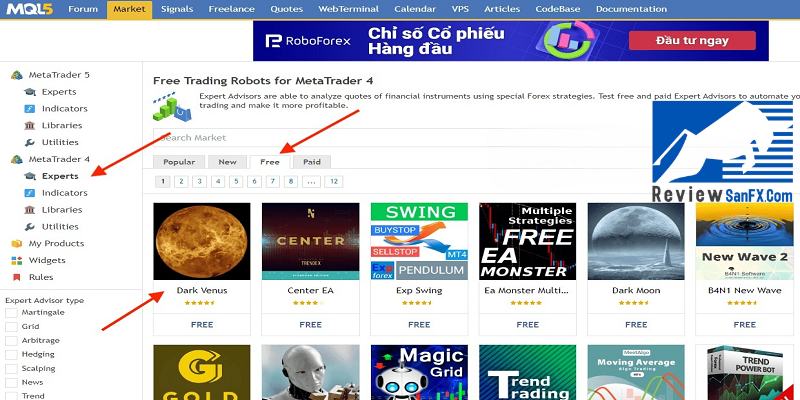The width and height of the screenshot is (800, 400).
Task: Open the Dark Venus product thumbnail
Action: tap(202, 241)
